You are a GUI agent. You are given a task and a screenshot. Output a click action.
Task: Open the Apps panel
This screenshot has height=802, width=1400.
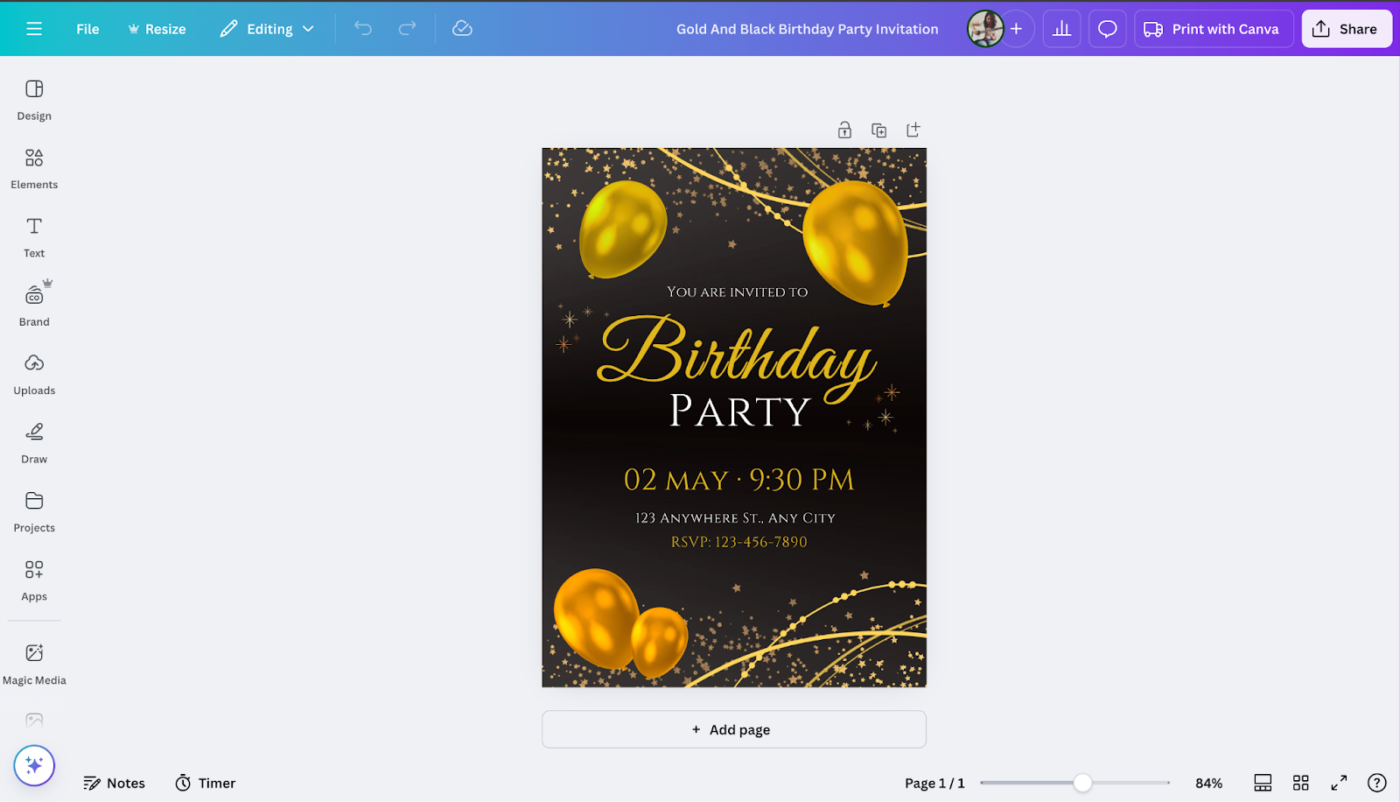point(34,581)
